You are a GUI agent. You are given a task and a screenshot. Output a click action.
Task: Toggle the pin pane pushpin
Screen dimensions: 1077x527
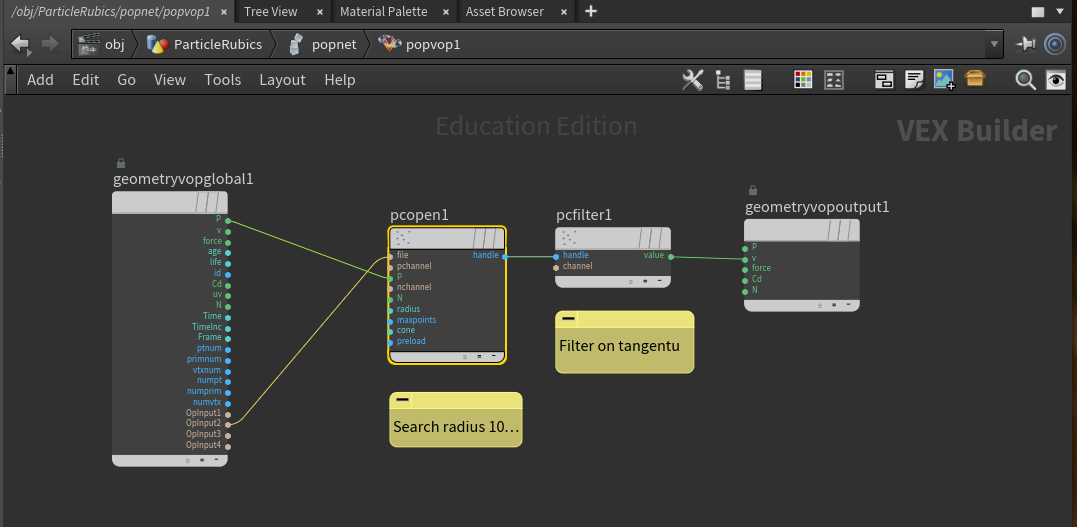point(1025,45)
